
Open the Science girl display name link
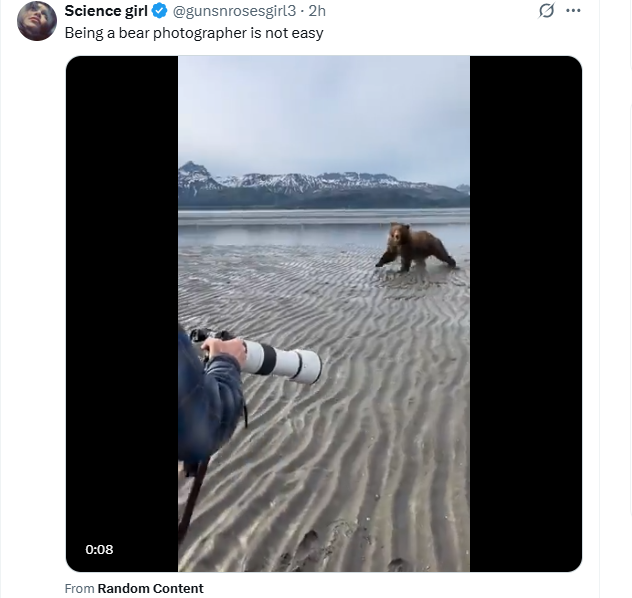106,11
